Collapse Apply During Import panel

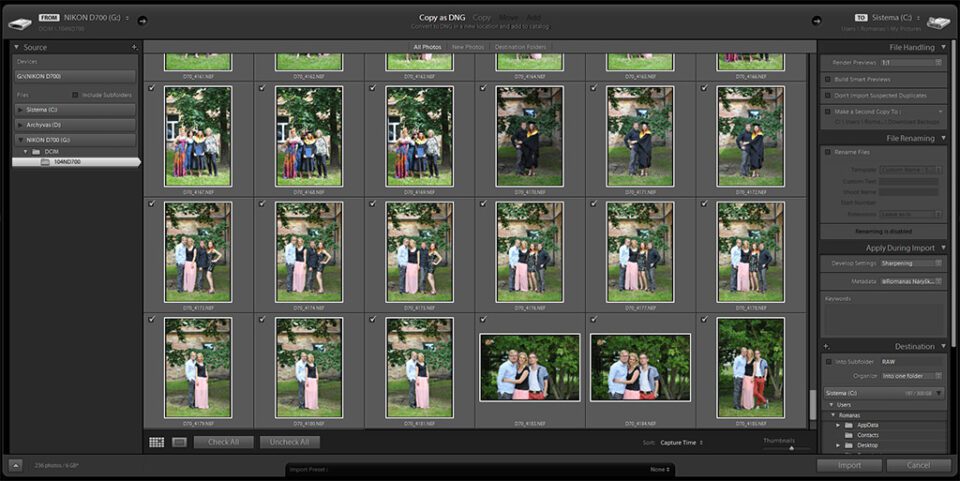943,248
